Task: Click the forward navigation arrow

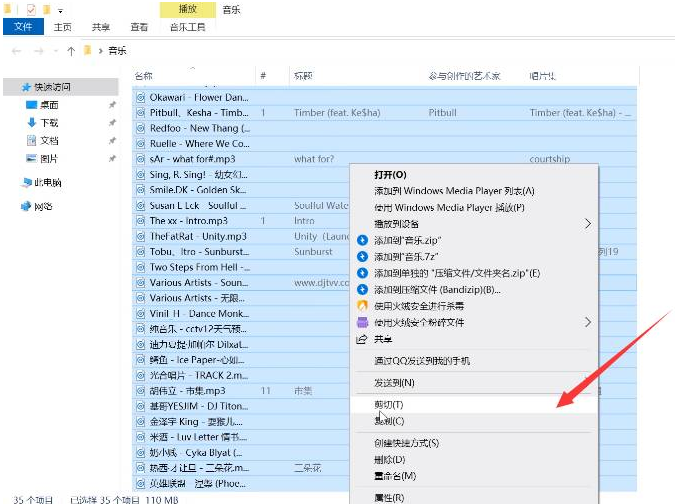Action: pos(39,51)
